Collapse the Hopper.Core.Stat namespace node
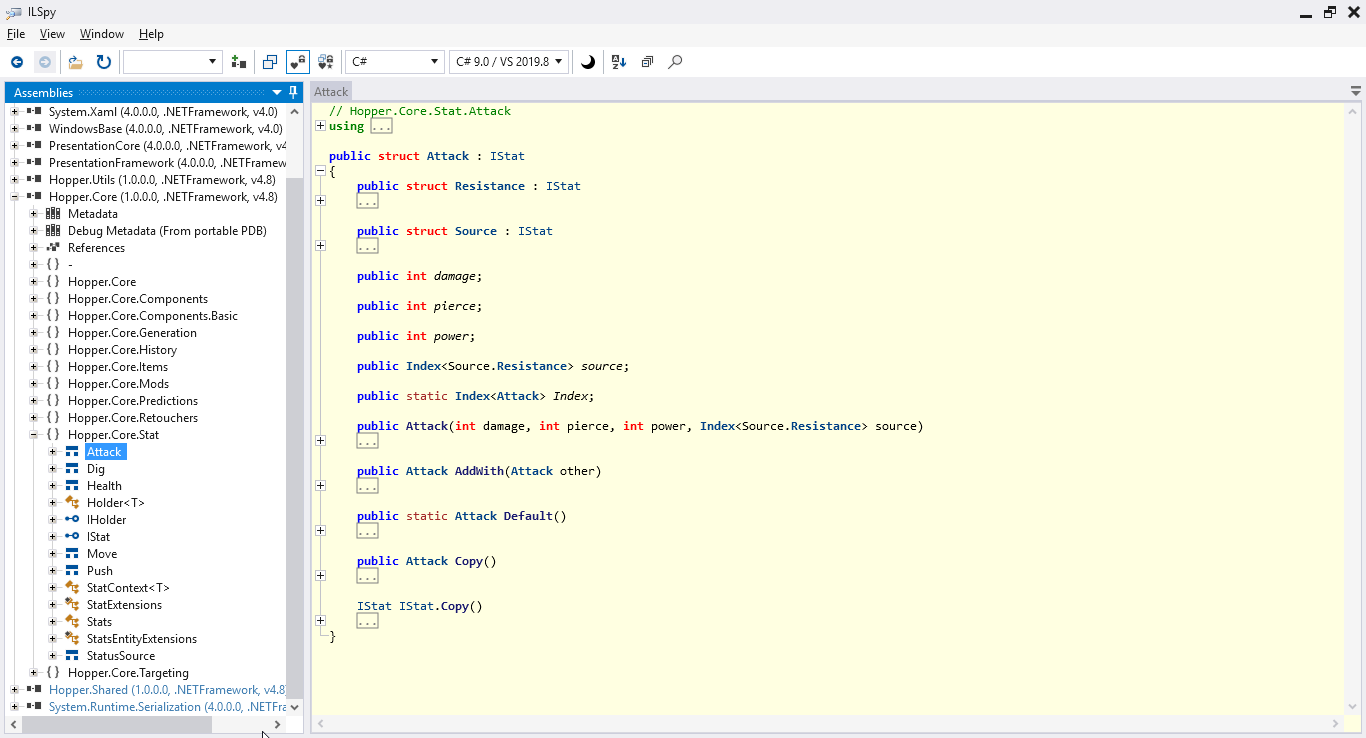This screenshot has width=1366, height=738. click(x=34, y=435)
